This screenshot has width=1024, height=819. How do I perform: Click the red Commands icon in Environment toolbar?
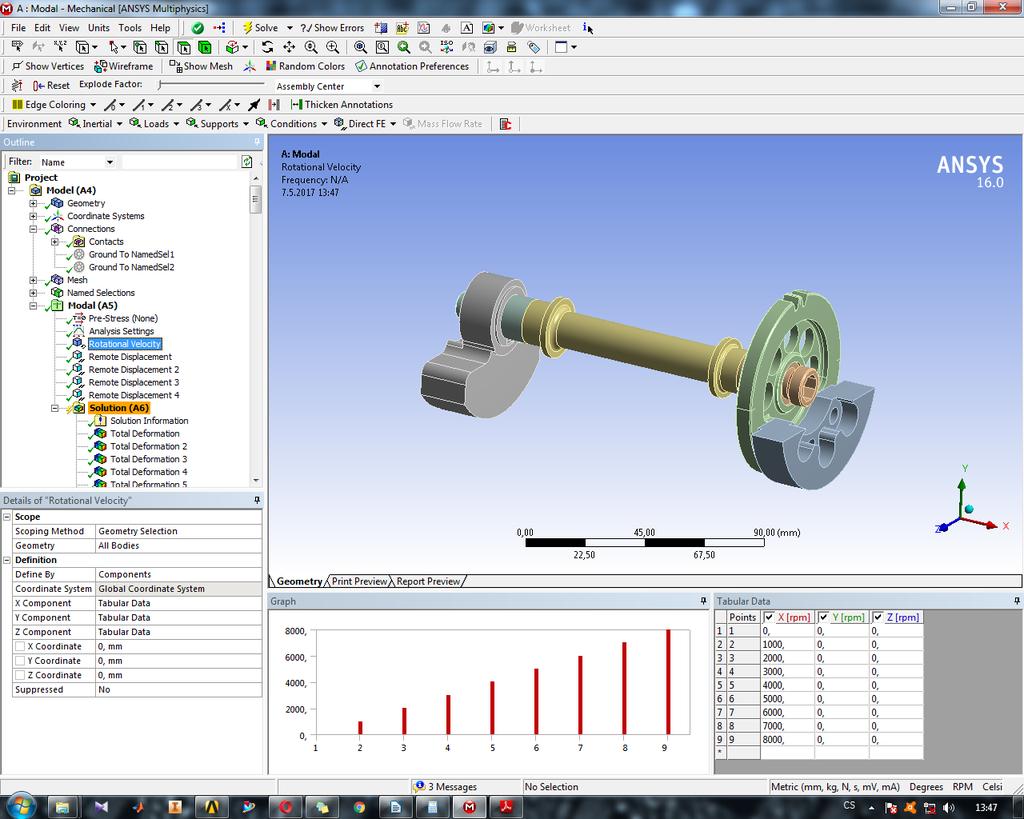pyautogui.click(x=505, y=123)
